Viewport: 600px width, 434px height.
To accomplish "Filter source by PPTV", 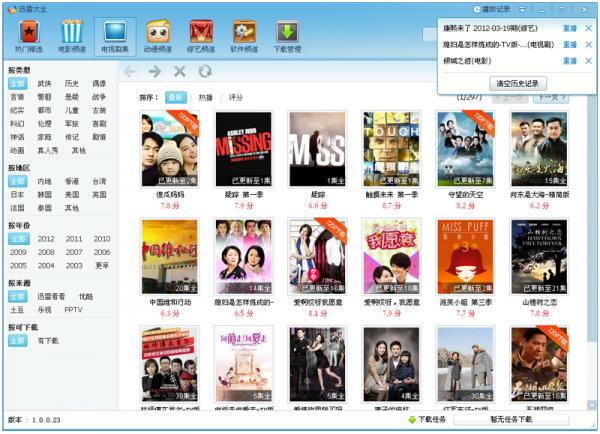I will 73,310.
